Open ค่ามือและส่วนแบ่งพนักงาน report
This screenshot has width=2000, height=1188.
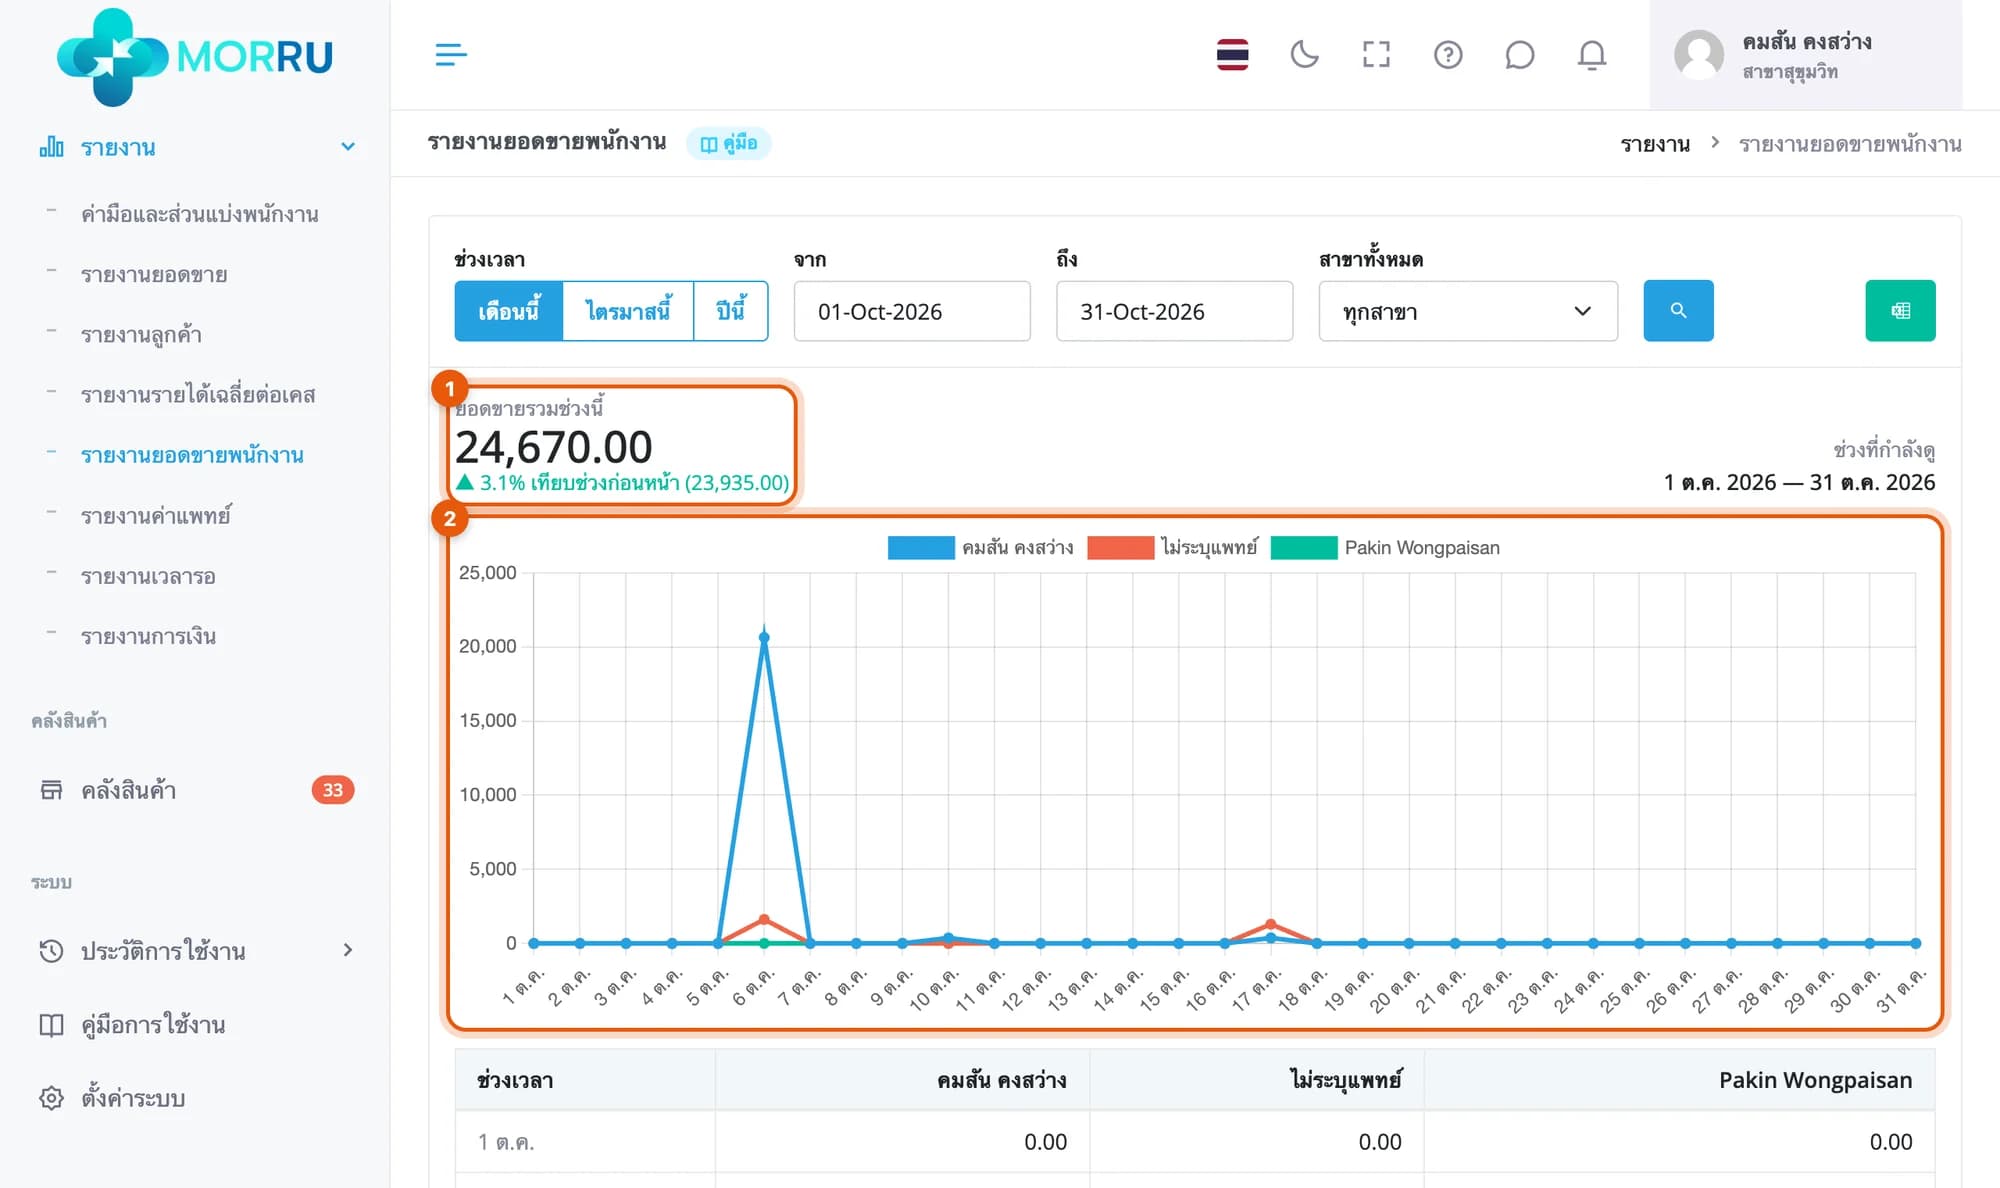pyautogui.click(x=200, y=214)
